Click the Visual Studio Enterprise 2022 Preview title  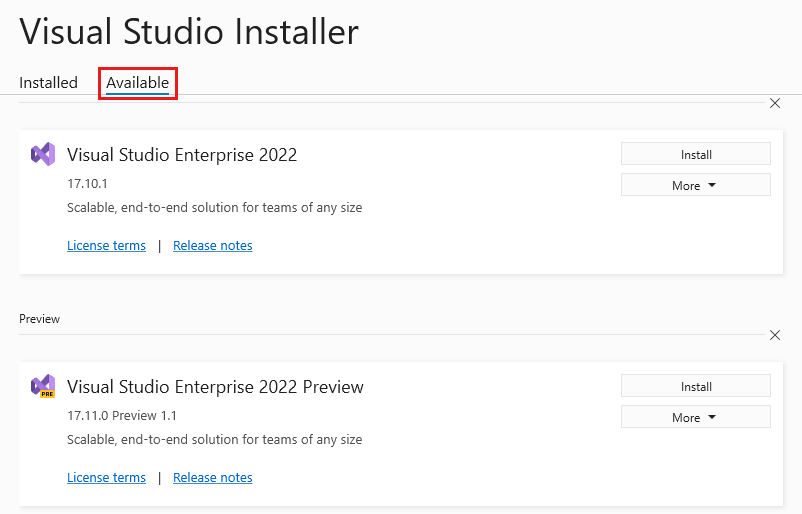[x=215, y=387]
